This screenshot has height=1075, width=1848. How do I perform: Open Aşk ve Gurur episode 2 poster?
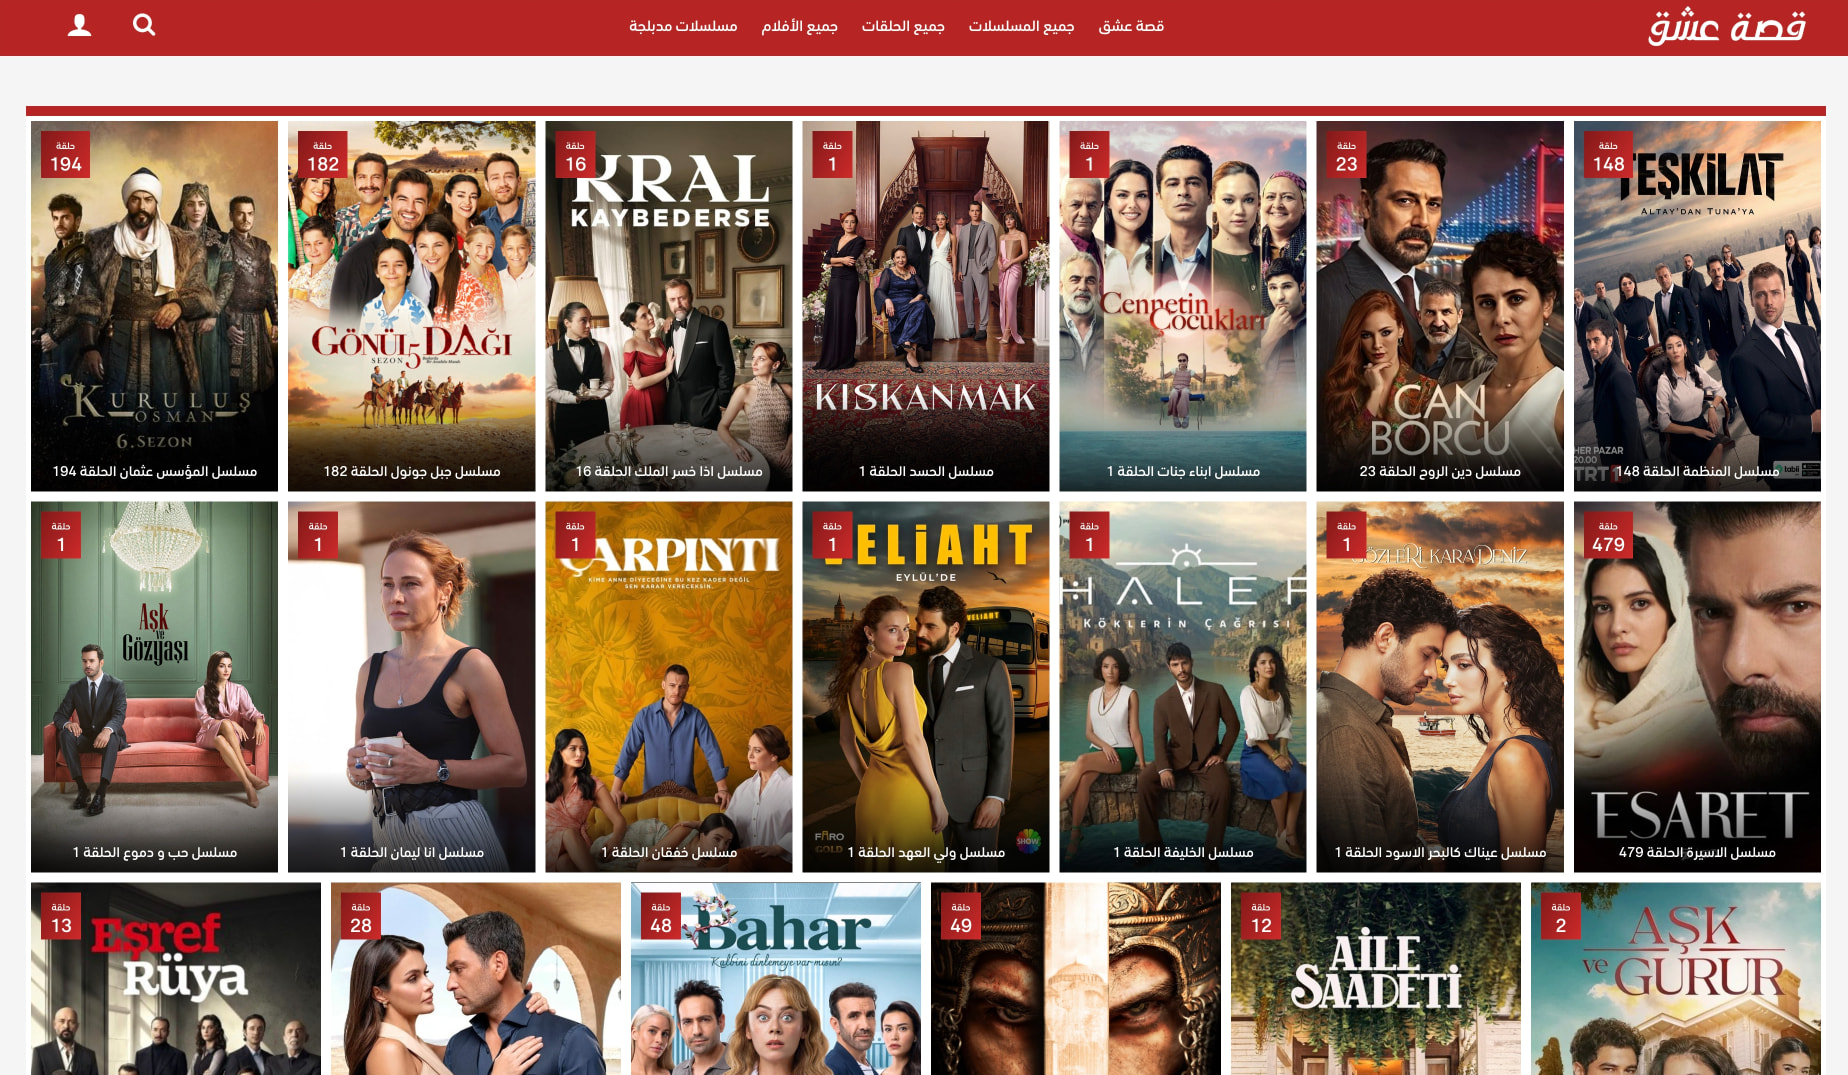click(1676, 979)
